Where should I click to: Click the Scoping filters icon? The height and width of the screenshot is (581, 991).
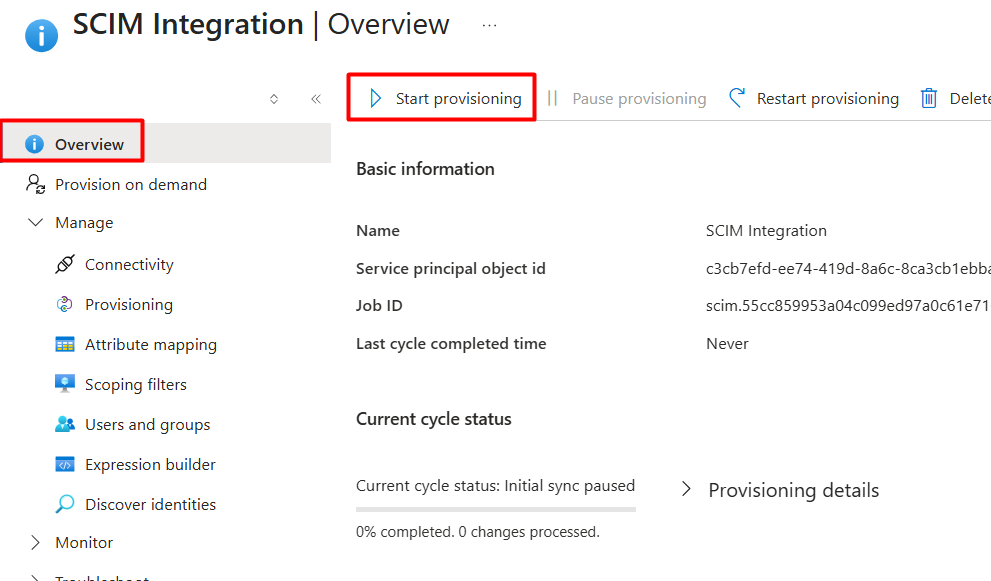64,384
